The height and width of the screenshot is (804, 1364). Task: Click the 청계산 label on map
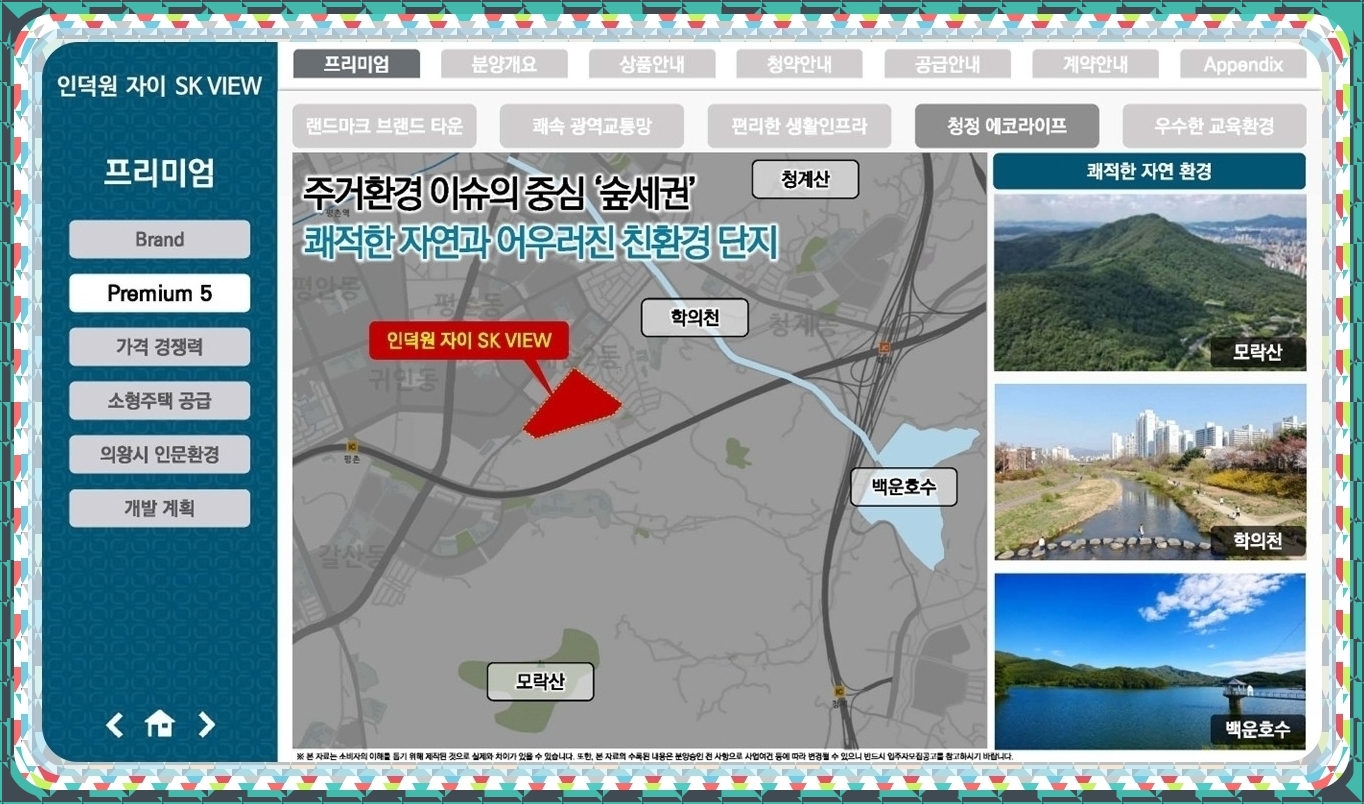coord(805,179)
